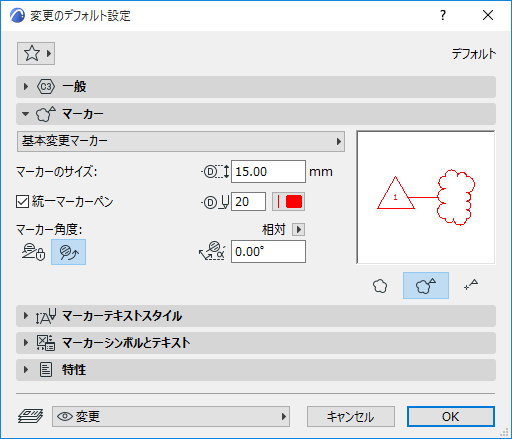Click the マーカー panel cloud icon
Viewport: 512px width, 439px height.
coord(45,114)
